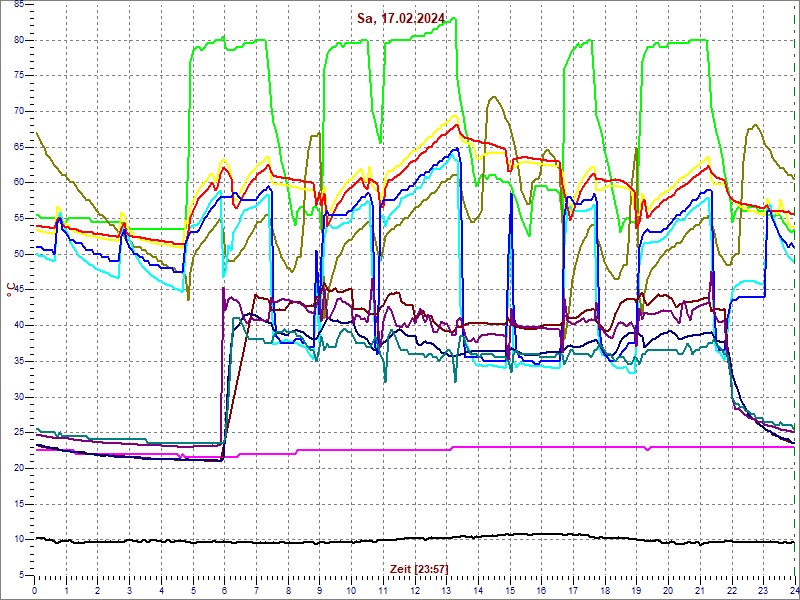Image resolution: width=800 pixels, height=600 pixels.
Task: Click hour 6 on the time axis
Action: pyautogui.click(x=224, y=589)
